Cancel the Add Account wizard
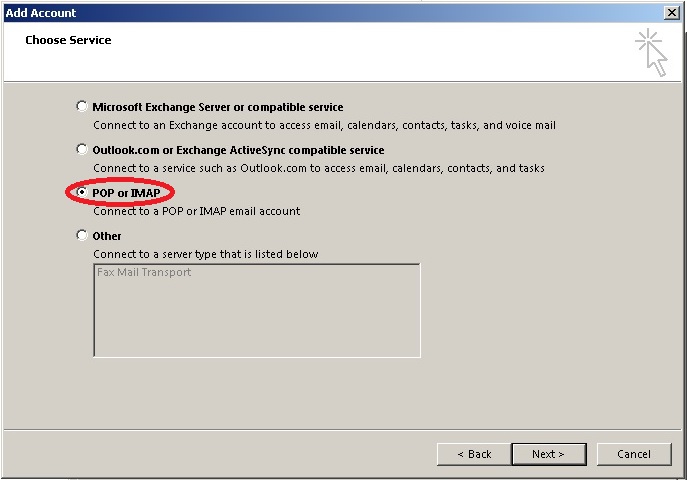Viewport: 687px width, 480px height. (x=634, y=454)
